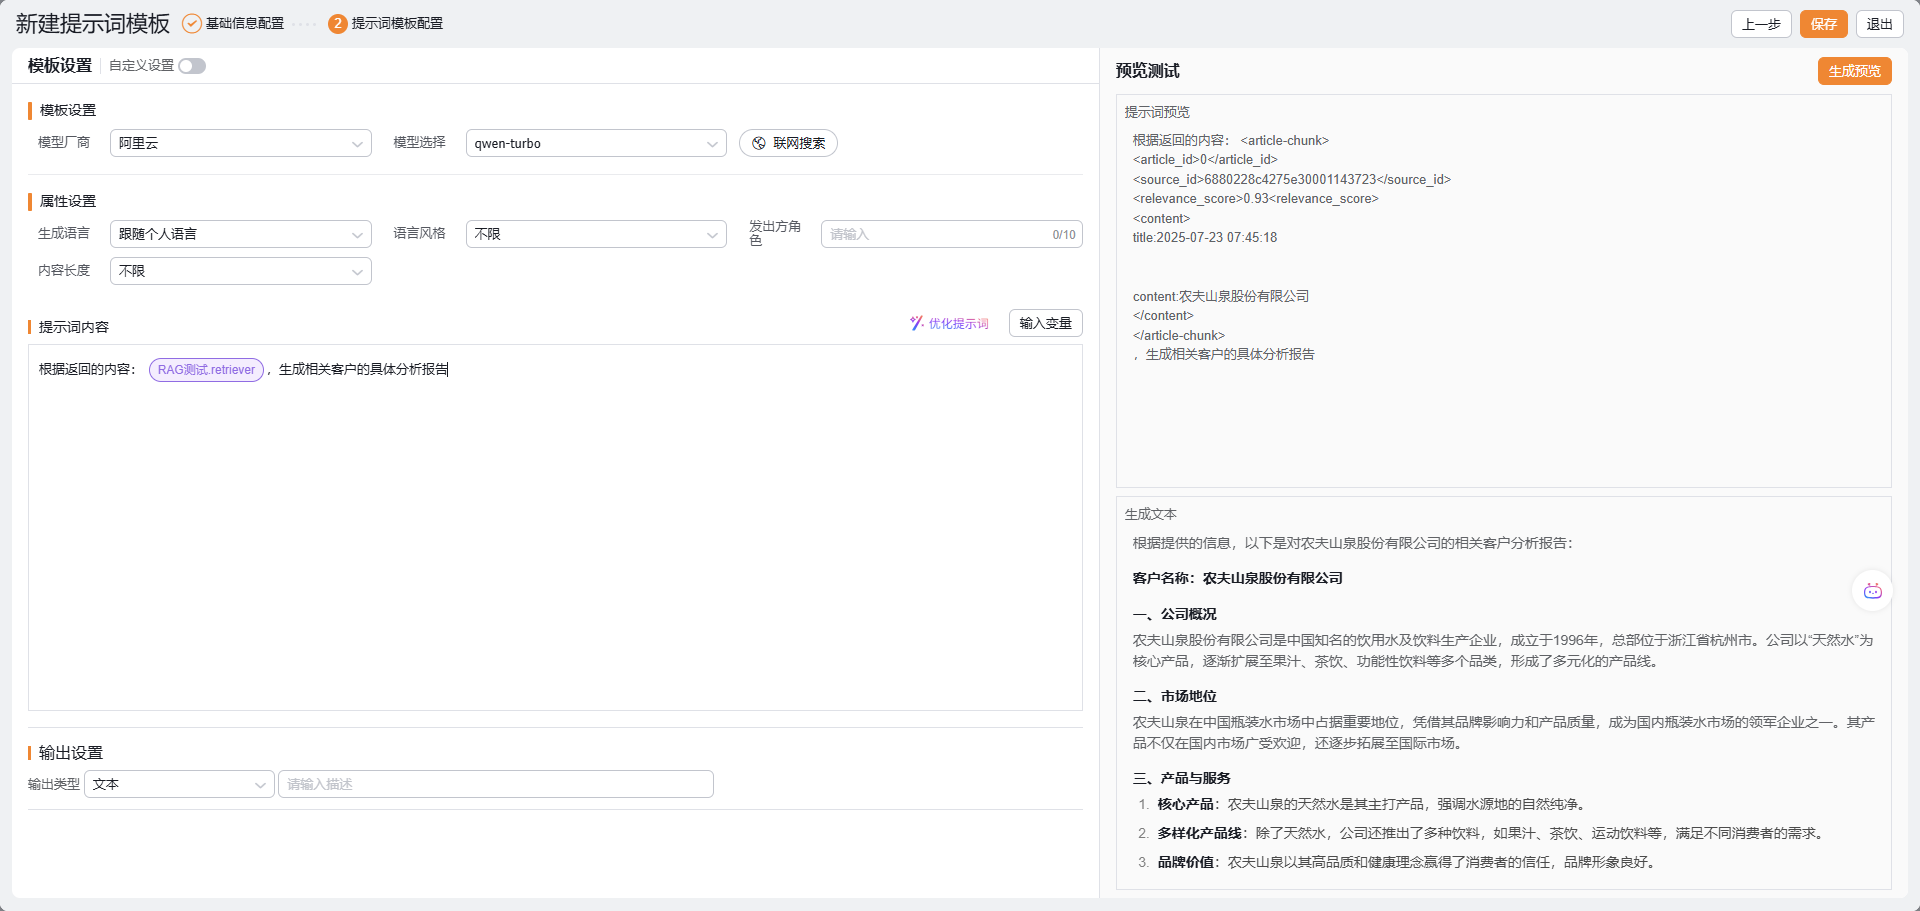Go to the 提示词模板配置 step
The height and width of the screenshot is (911, 1920).
[x=397, y=23]
